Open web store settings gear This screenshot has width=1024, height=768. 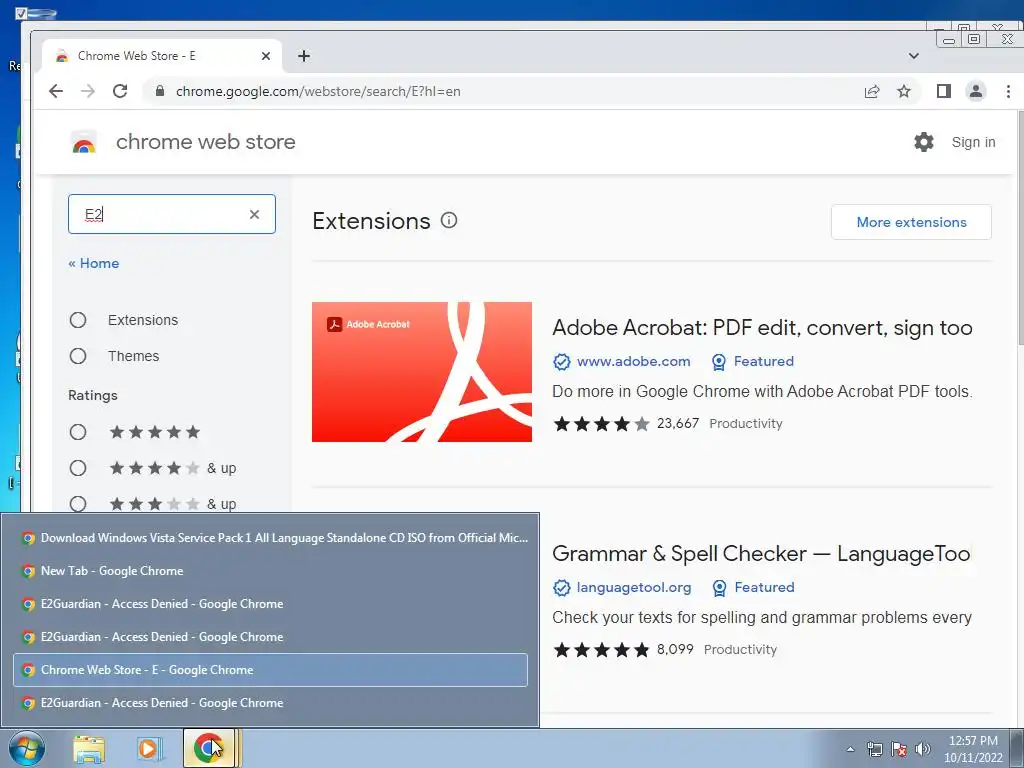[923, 142]
